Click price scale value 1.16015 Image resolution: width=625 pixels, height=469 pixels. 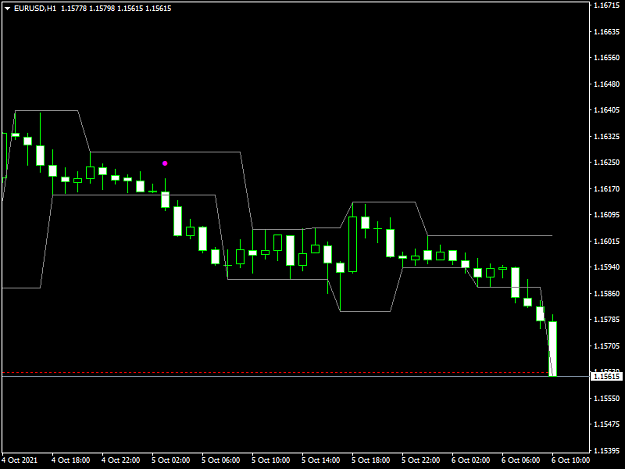tap(607, 241)
